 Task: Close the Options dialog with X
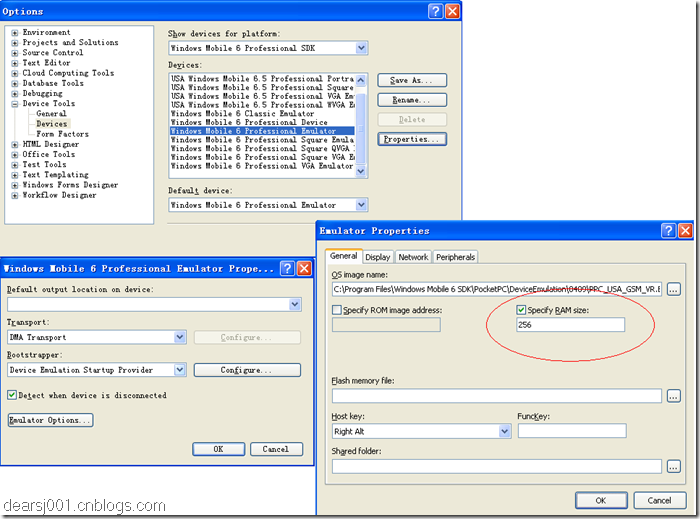[453, 11]
